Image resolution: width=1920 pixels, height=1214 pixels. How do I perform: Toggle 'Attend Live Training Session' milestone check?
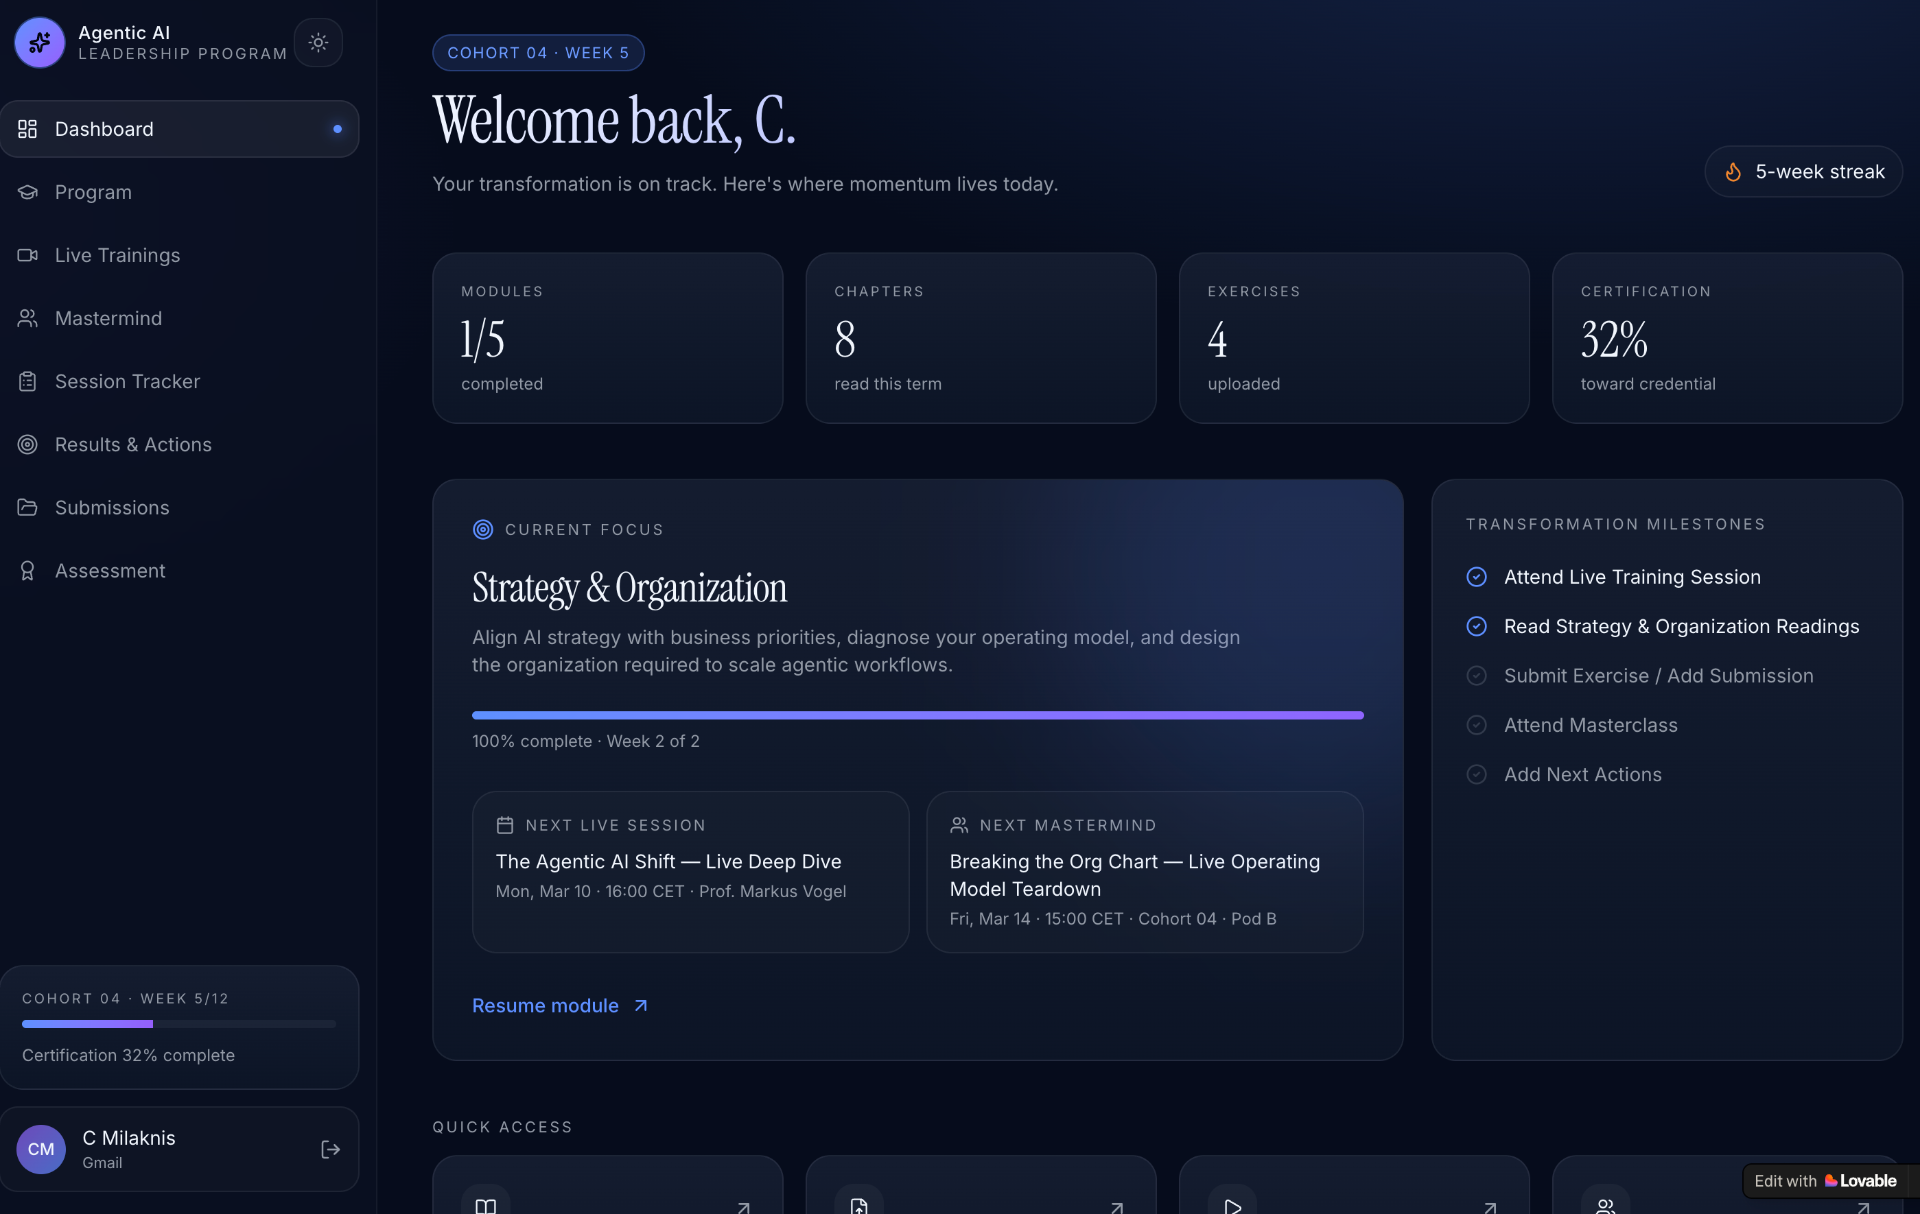(1476, 577)
